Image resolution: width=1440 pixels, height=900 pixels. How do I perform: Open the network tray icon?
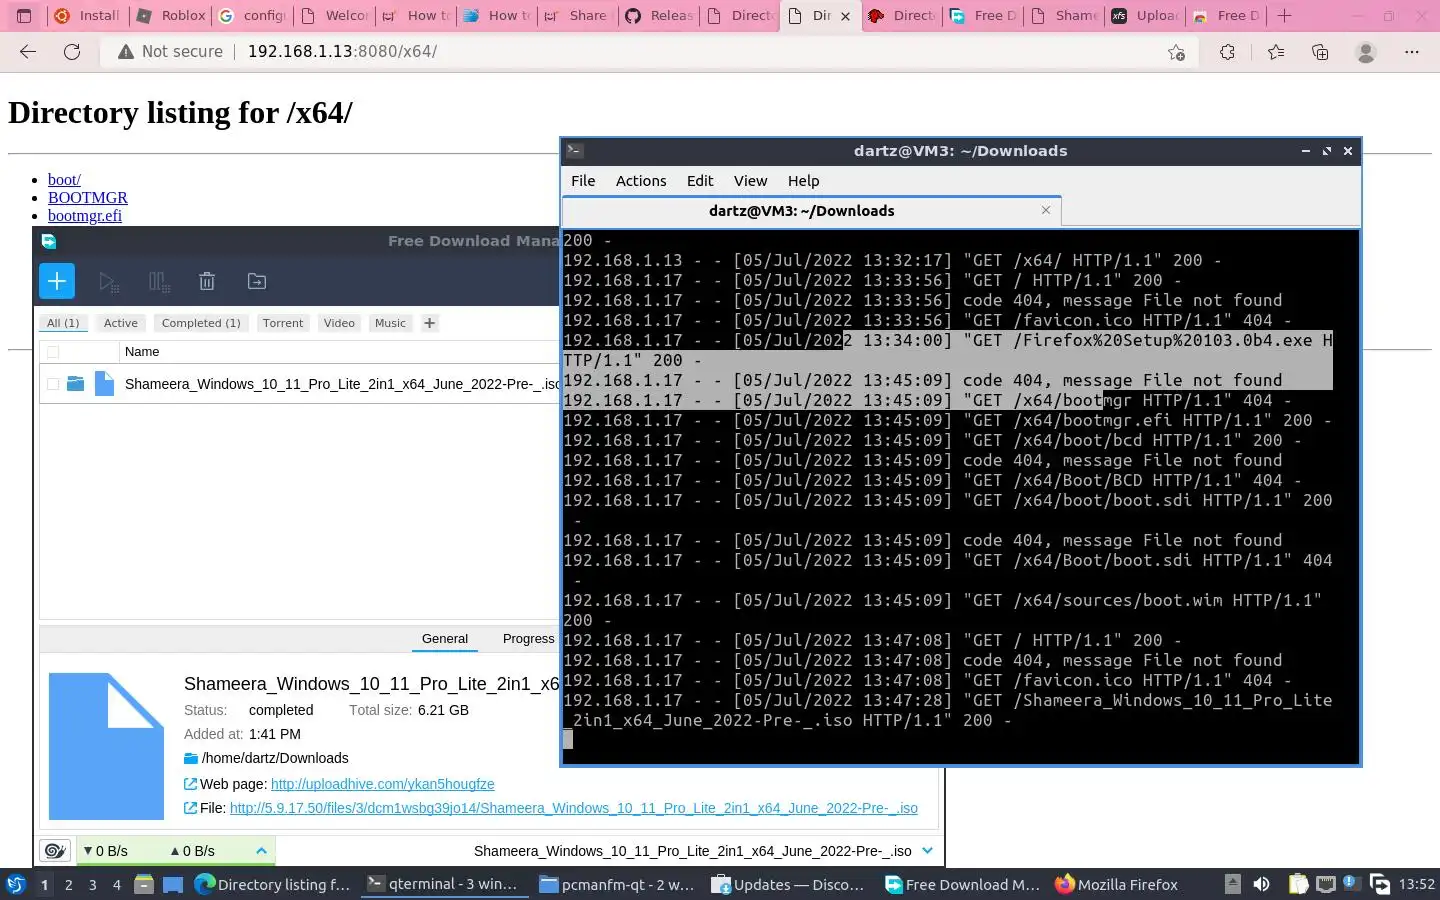(1326, 884)
